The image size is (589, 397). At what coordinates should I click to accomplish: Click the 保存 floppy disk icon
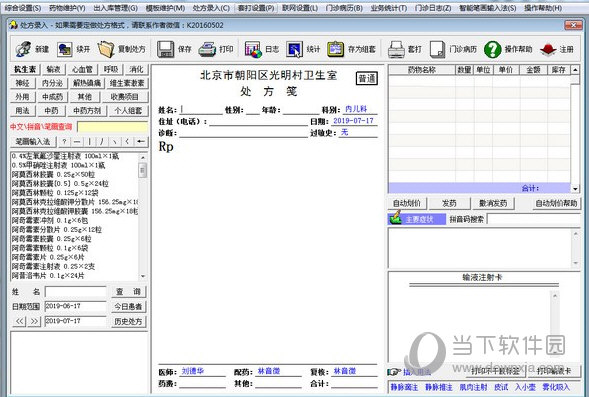coord(165,49)
